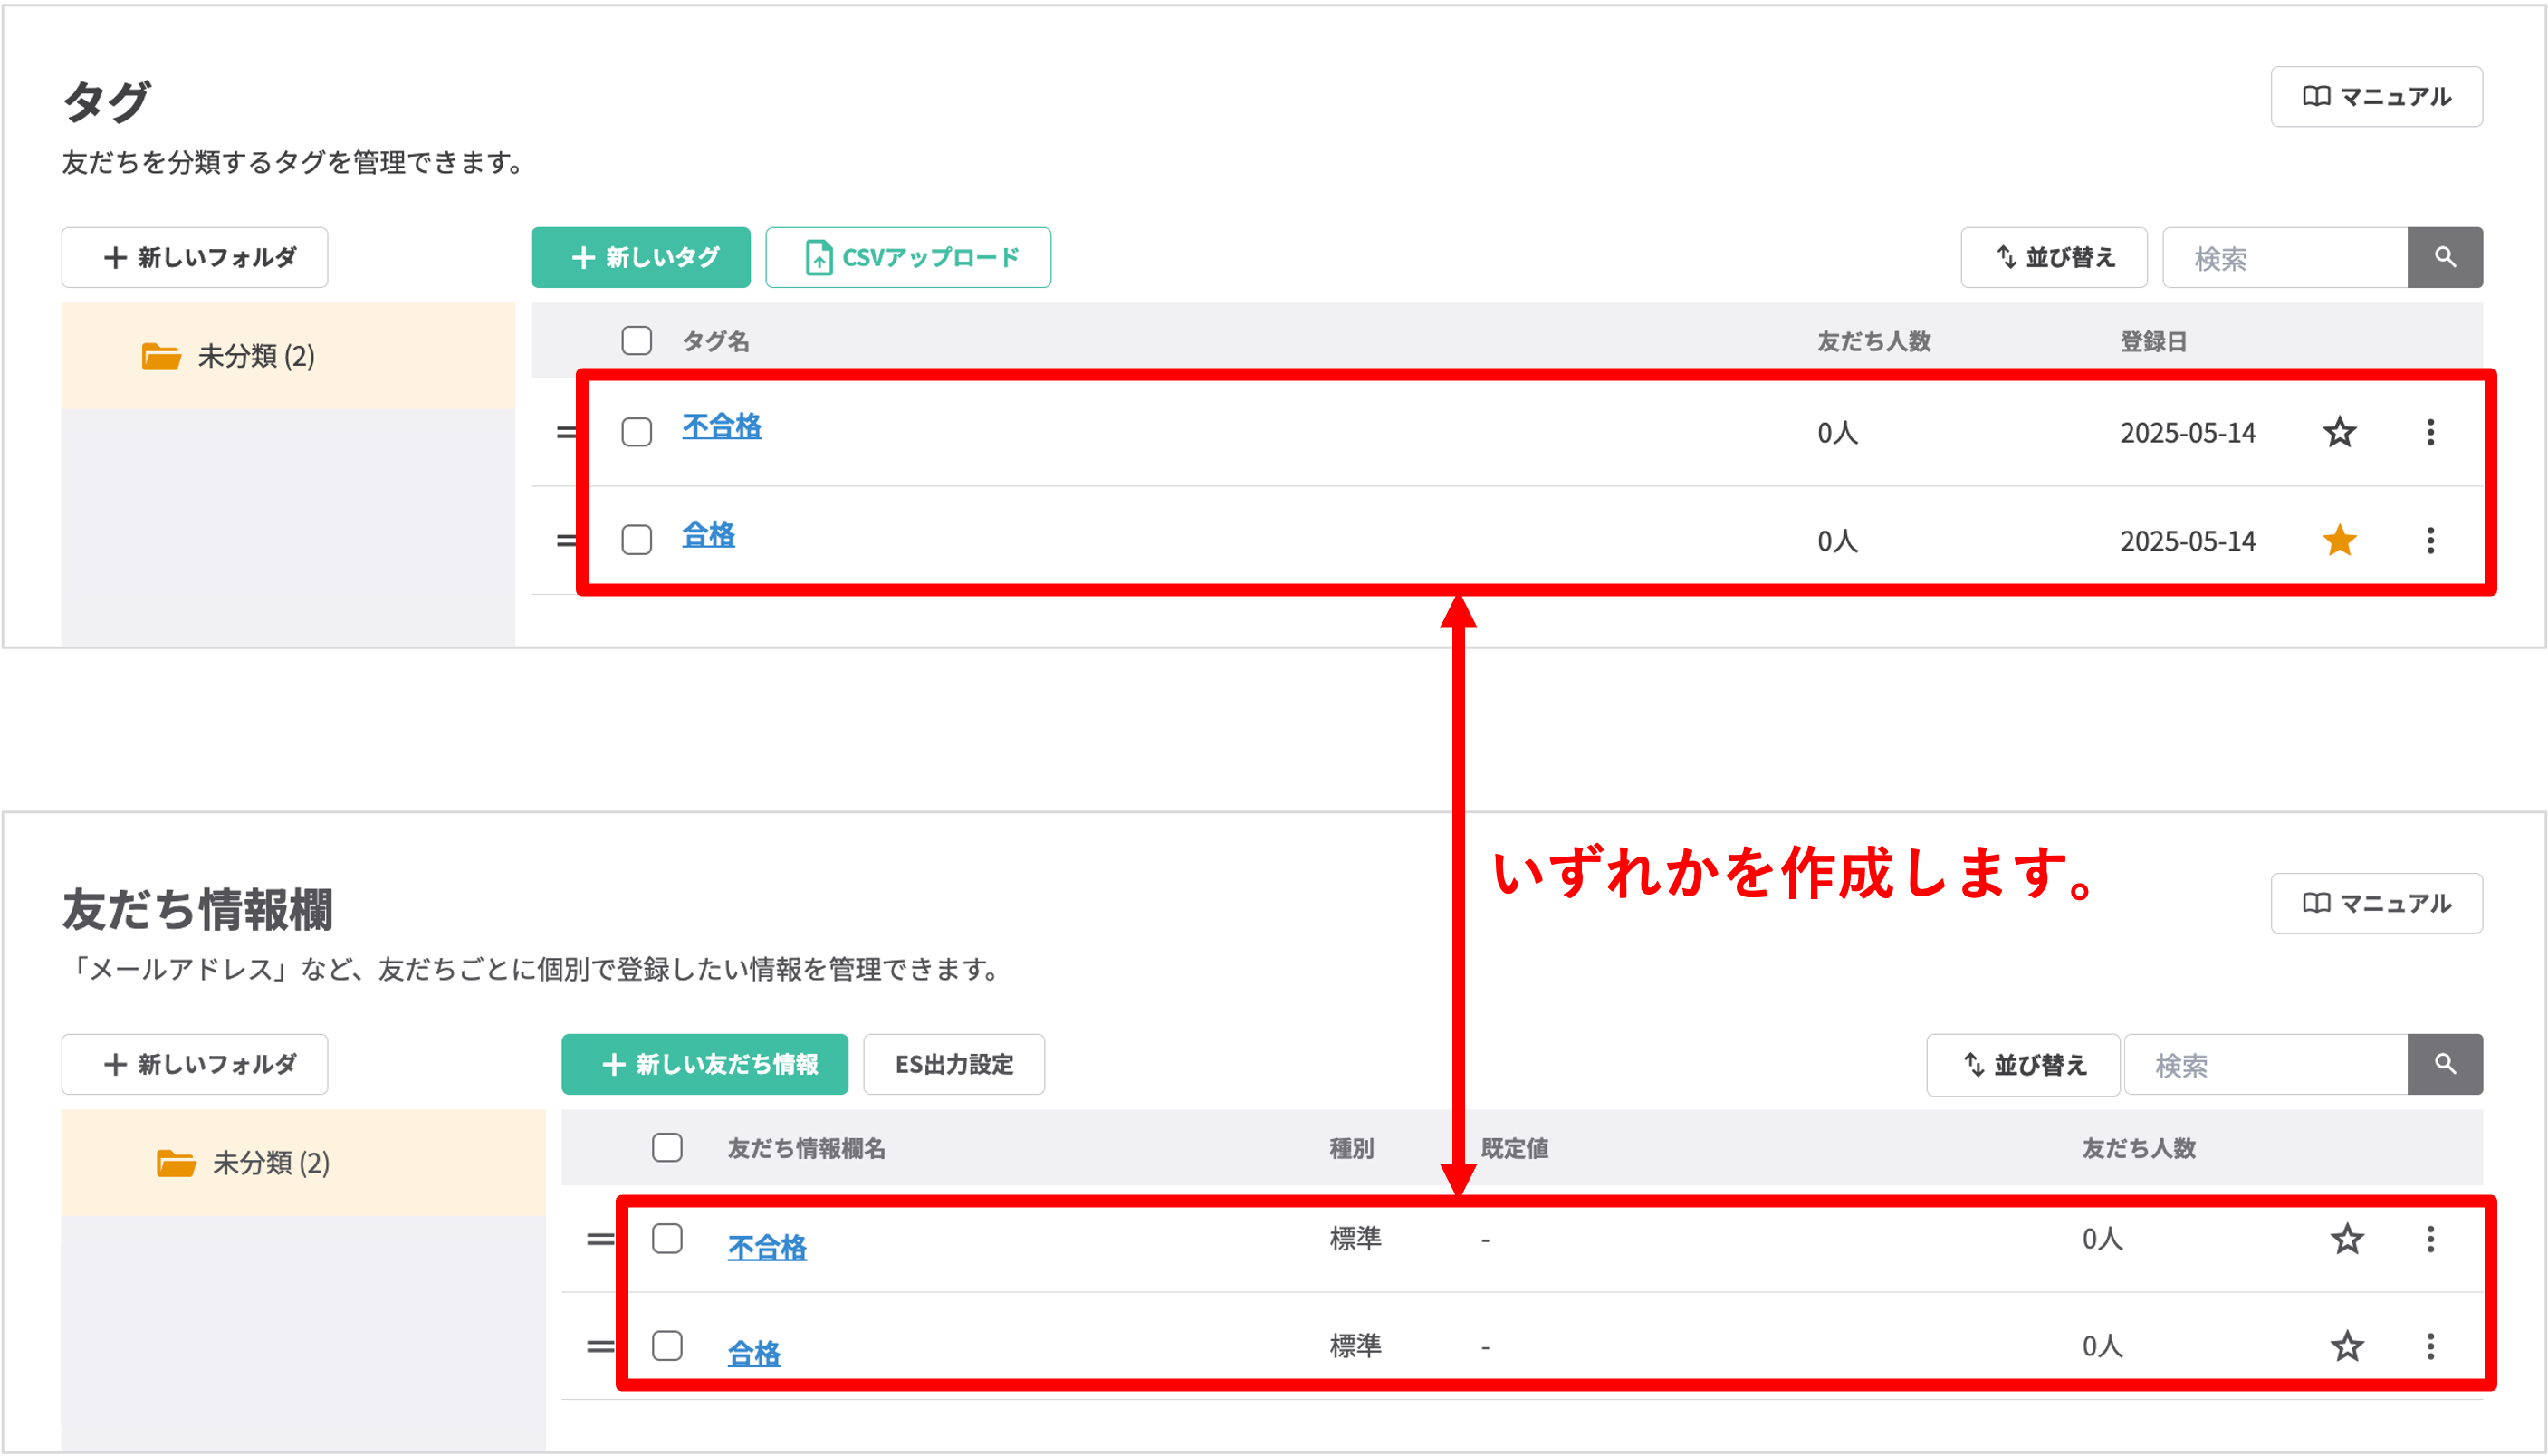Check the select-all checkbox in the tag list header
Screen dimensions: 2548x1456
pos(636,341)
